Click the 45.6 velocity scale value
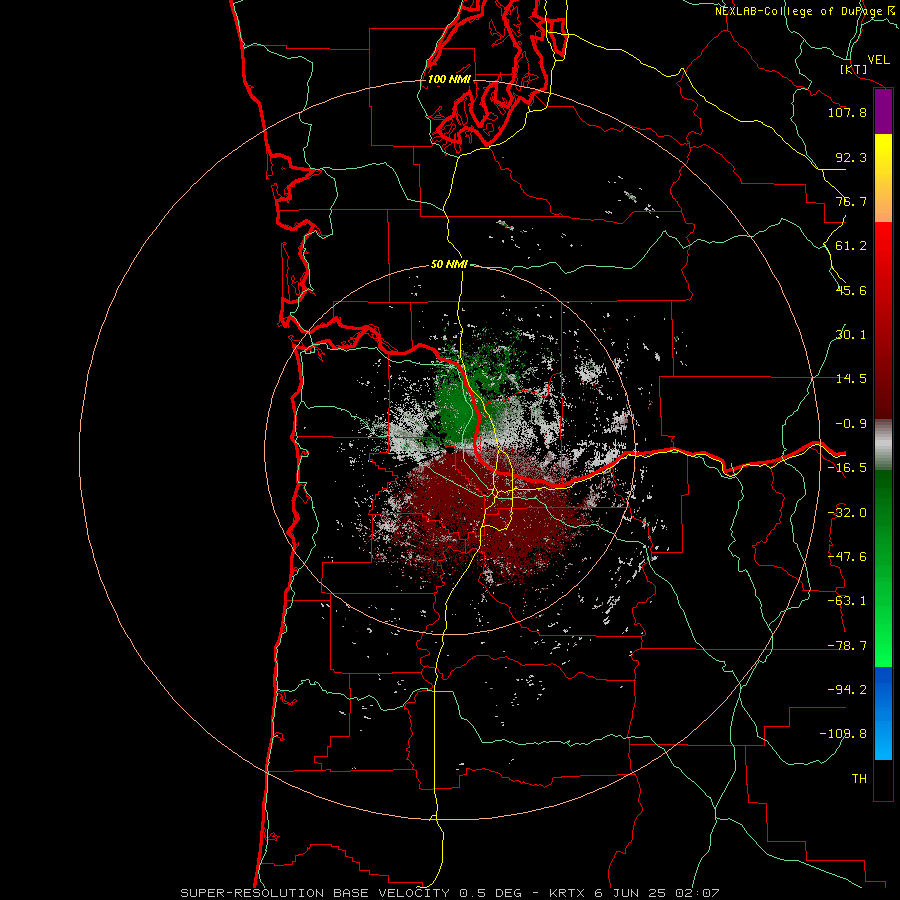Screen dimensions: 900x900 coord(851,290)
